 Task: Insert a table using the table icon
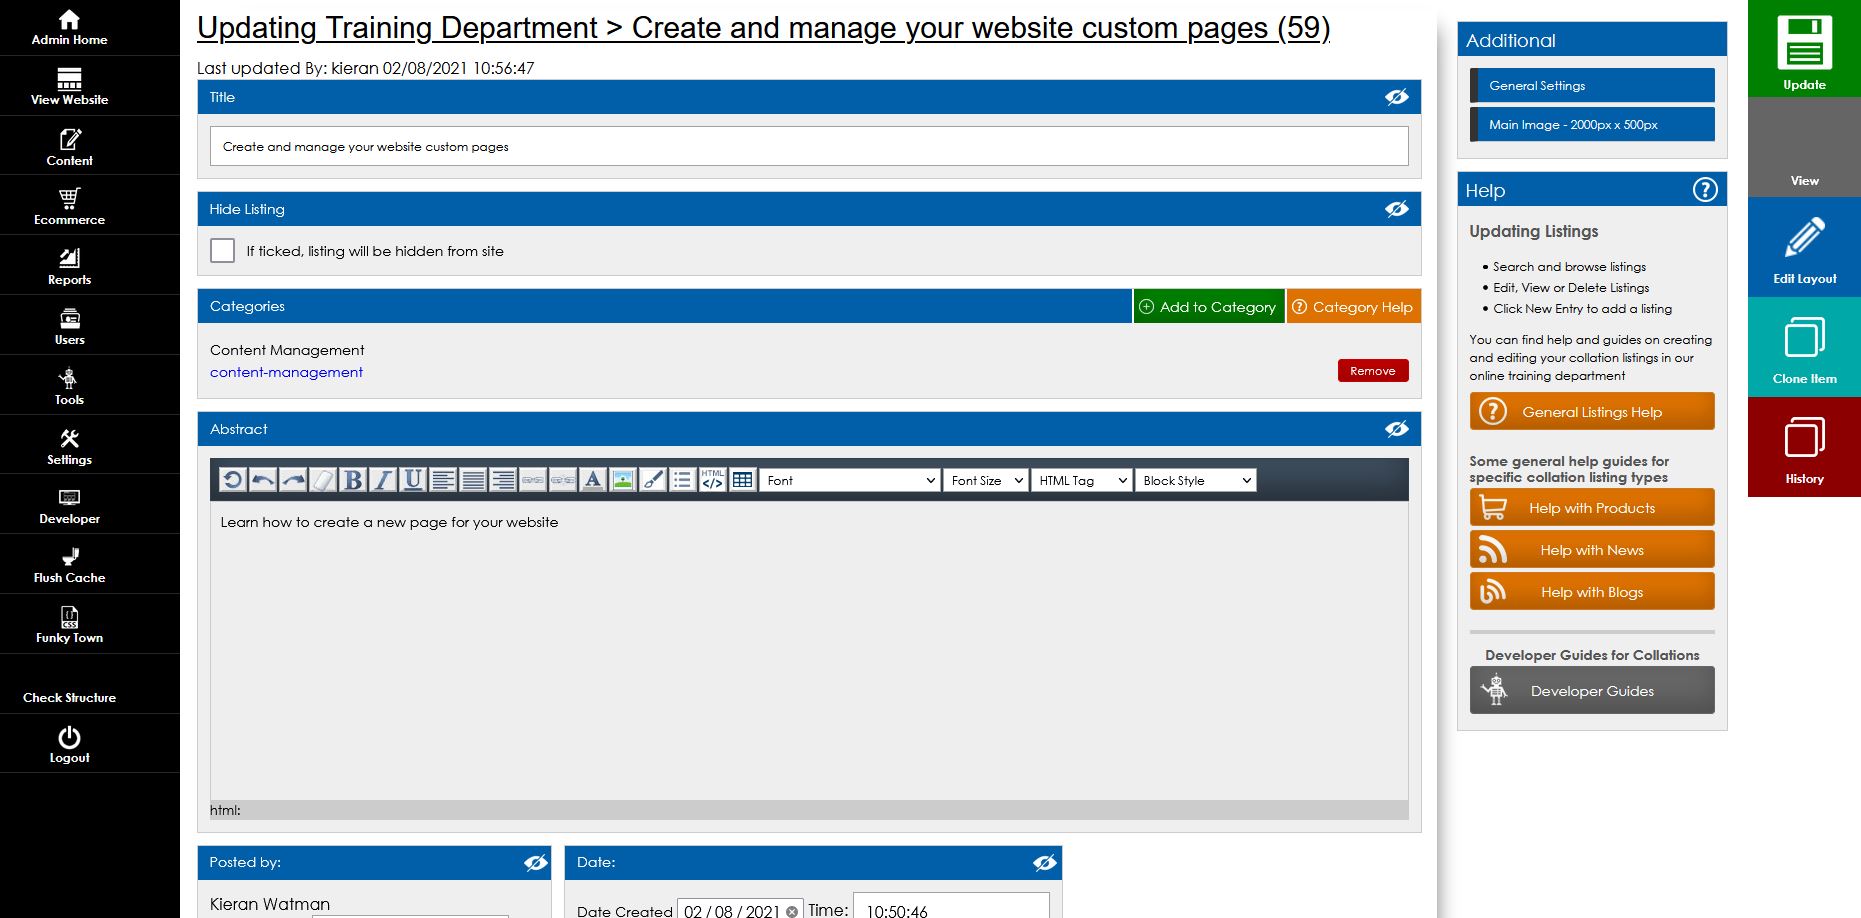click(x=742, y=480)
